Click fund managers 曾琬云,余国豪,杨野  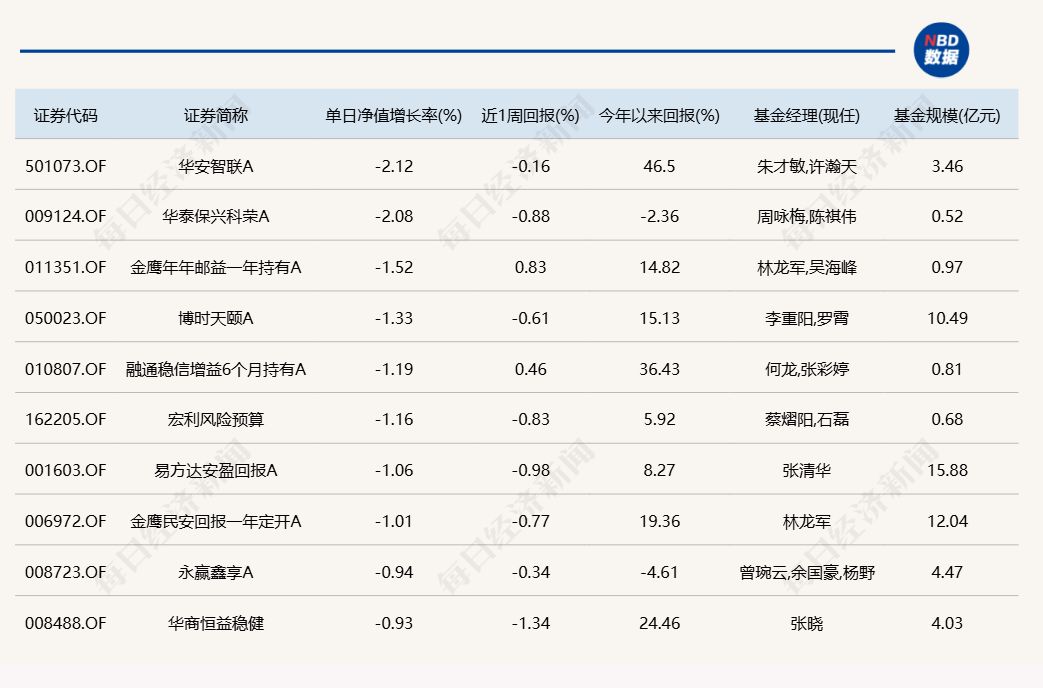807,572
